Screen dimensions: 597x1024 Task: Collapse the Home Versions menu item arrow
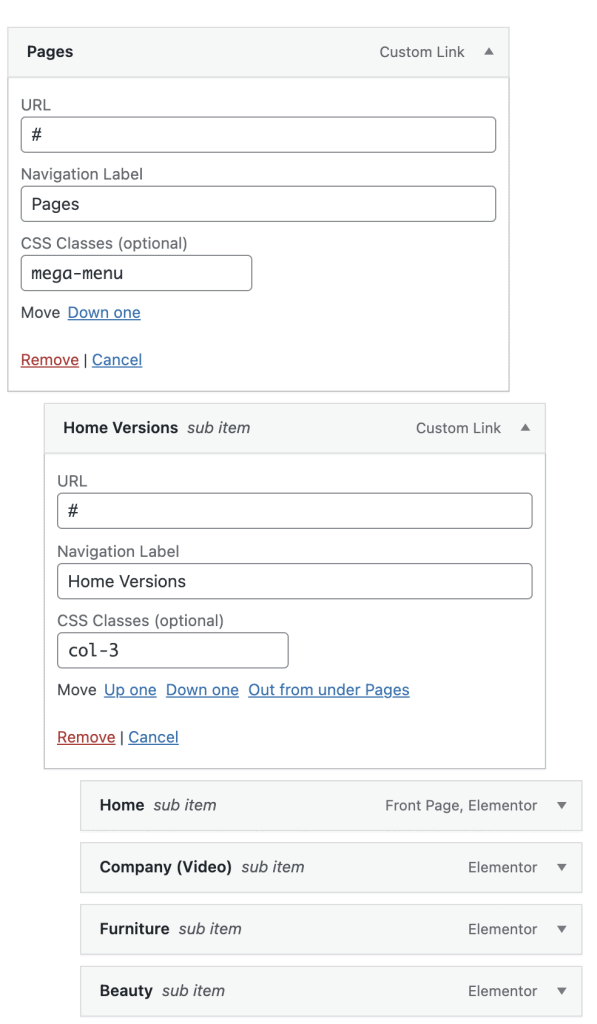click(x=525, y=428)
